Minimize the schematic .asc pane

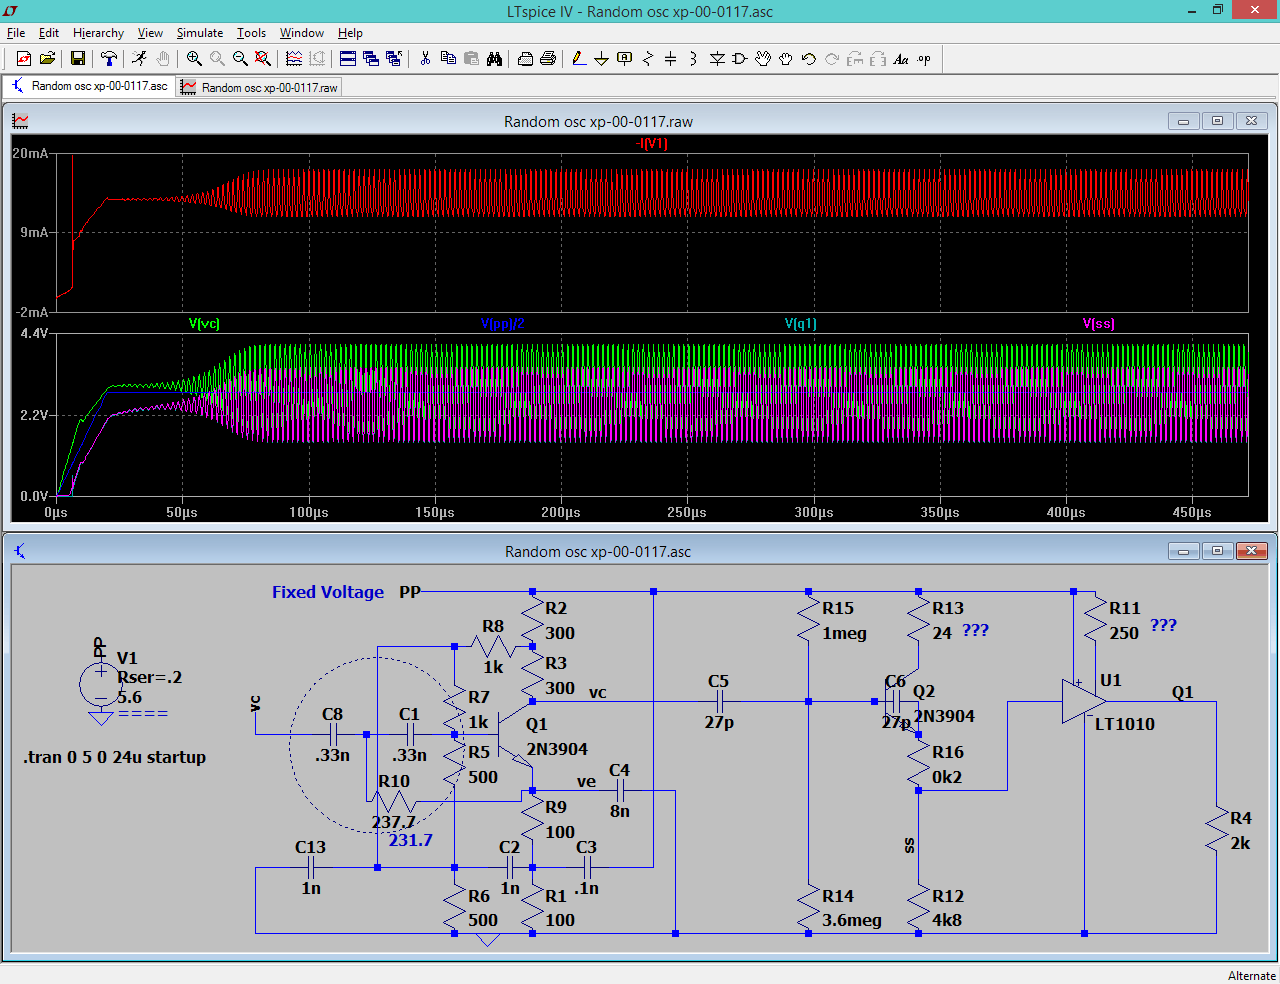tap(1183, 551)
